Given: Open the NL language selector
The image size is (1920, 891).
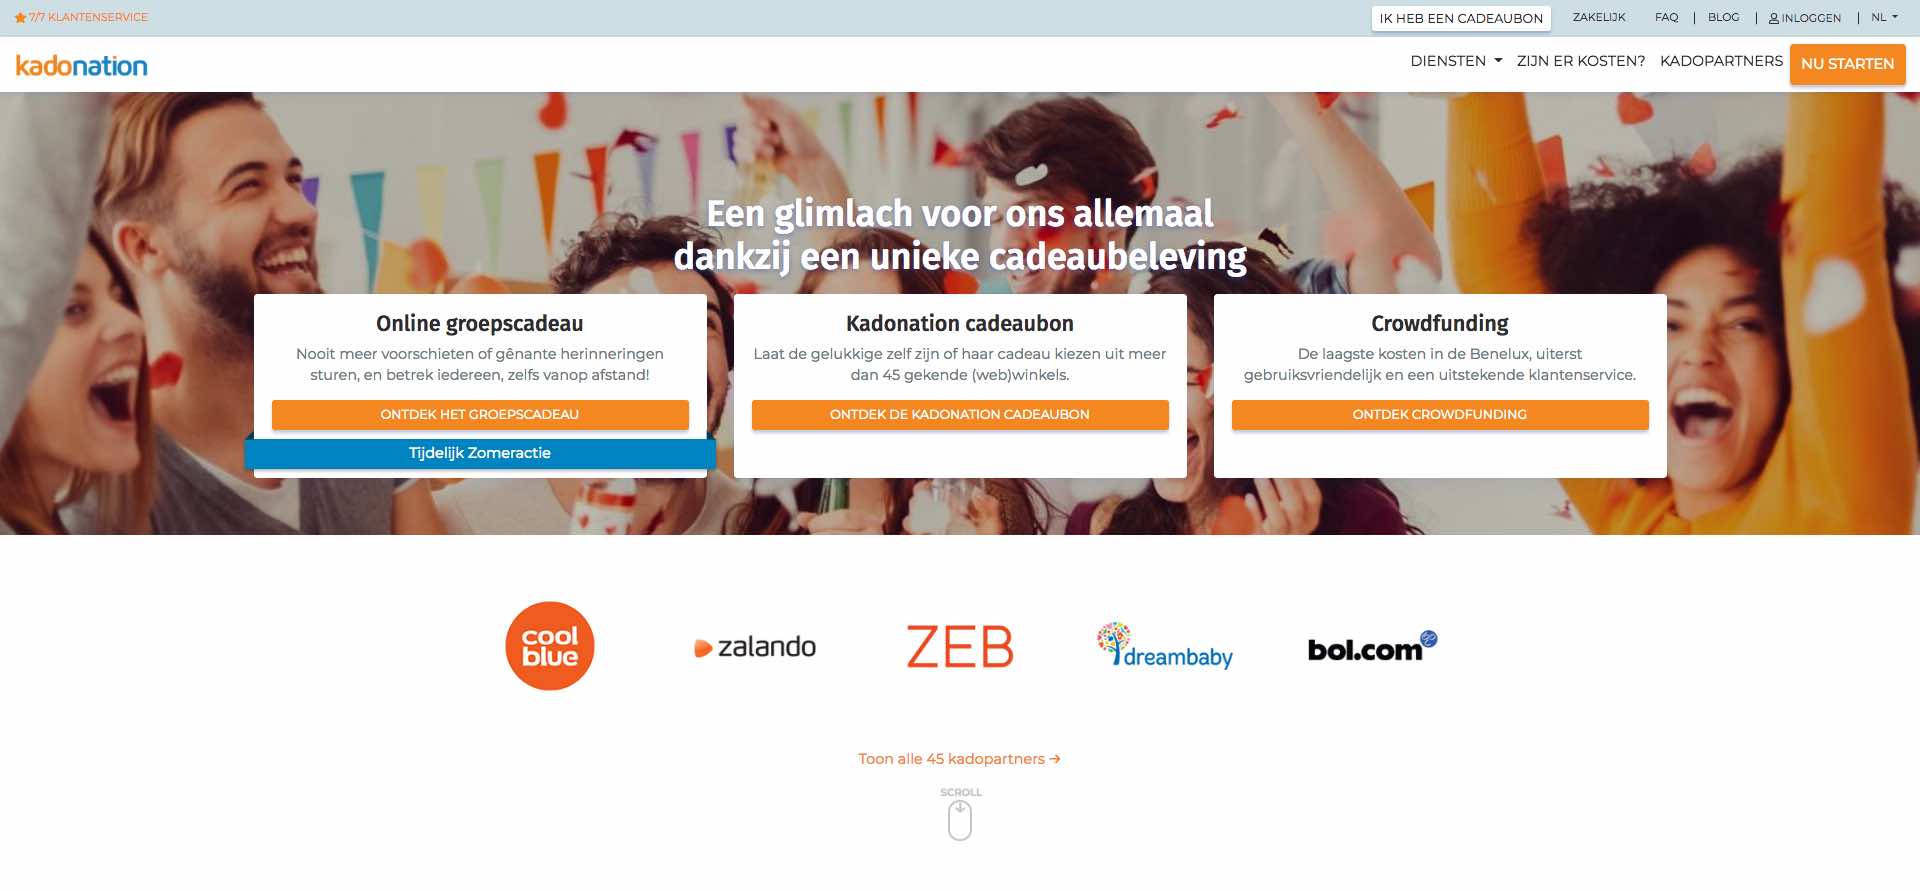Looking at the screenshot, I should [x=1884, y=17].
